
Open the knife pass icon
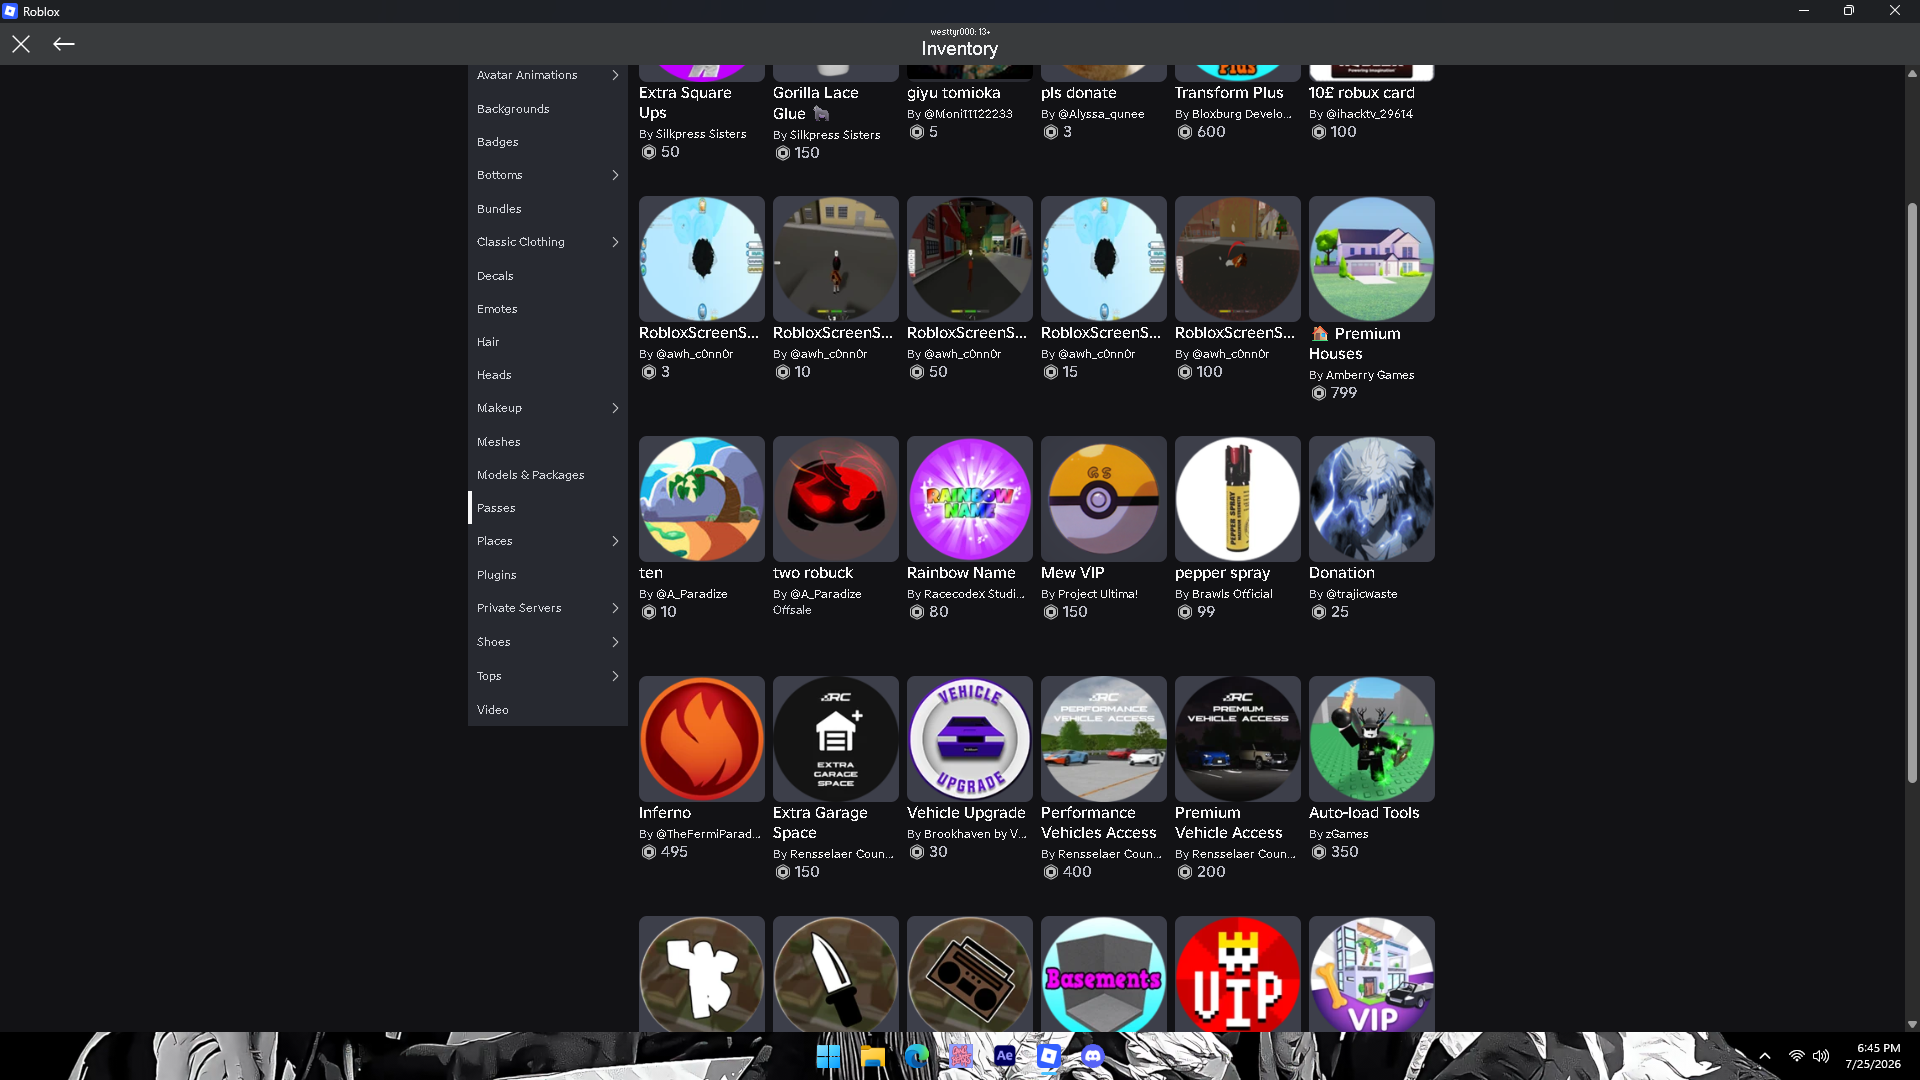coord(835,974)
